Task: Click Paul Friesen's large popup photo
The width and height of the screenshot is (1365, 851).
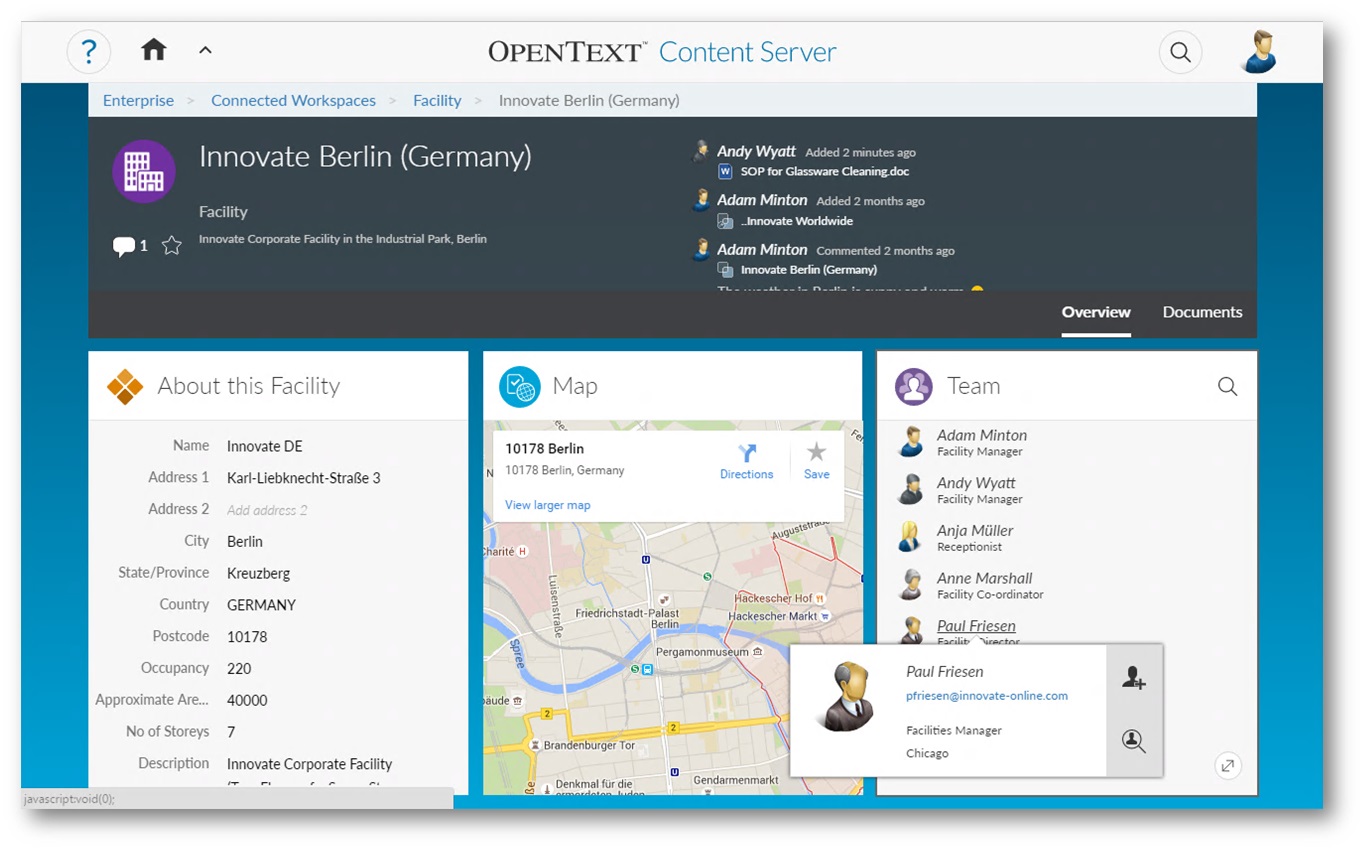Action: click(848, 695)
